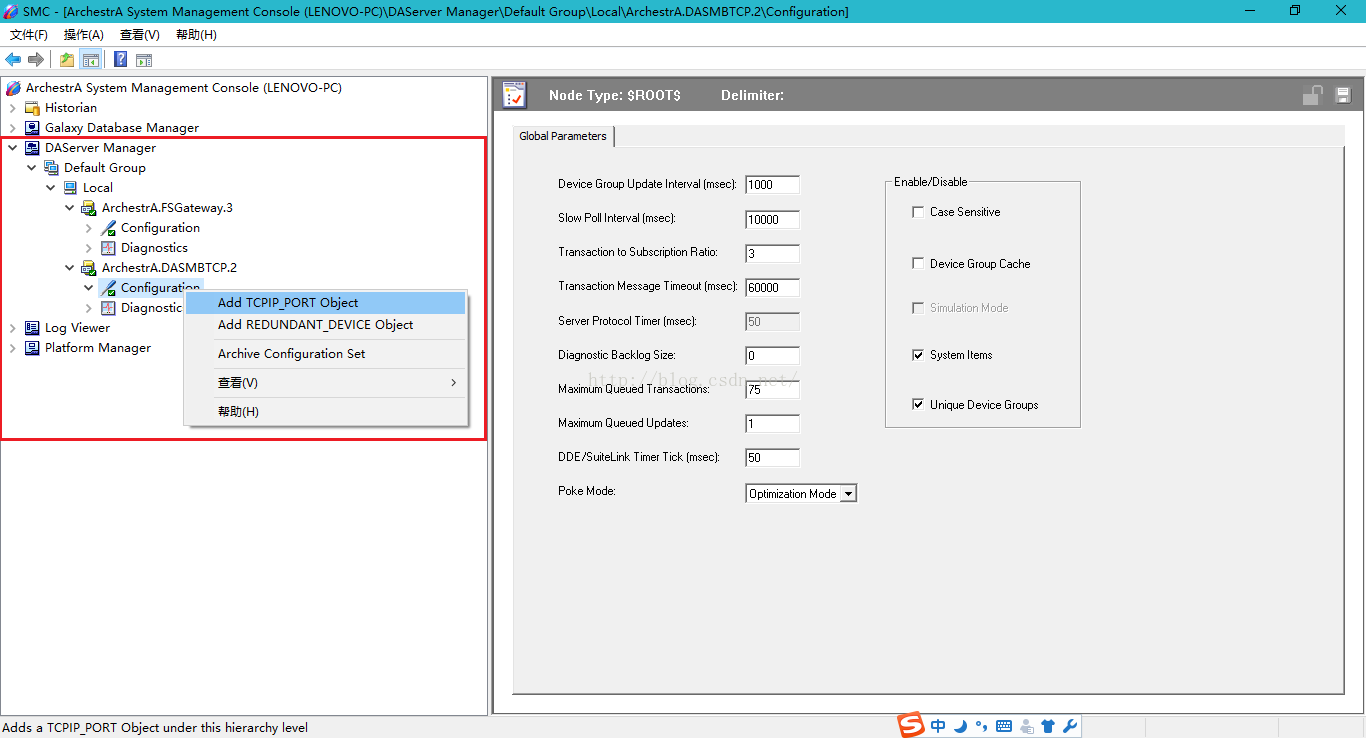Image resolution: width=1366 pixels, height=738 pixels.
Task: Open the 查看(V) menu in menu bar
Action: tap(140, 35)
